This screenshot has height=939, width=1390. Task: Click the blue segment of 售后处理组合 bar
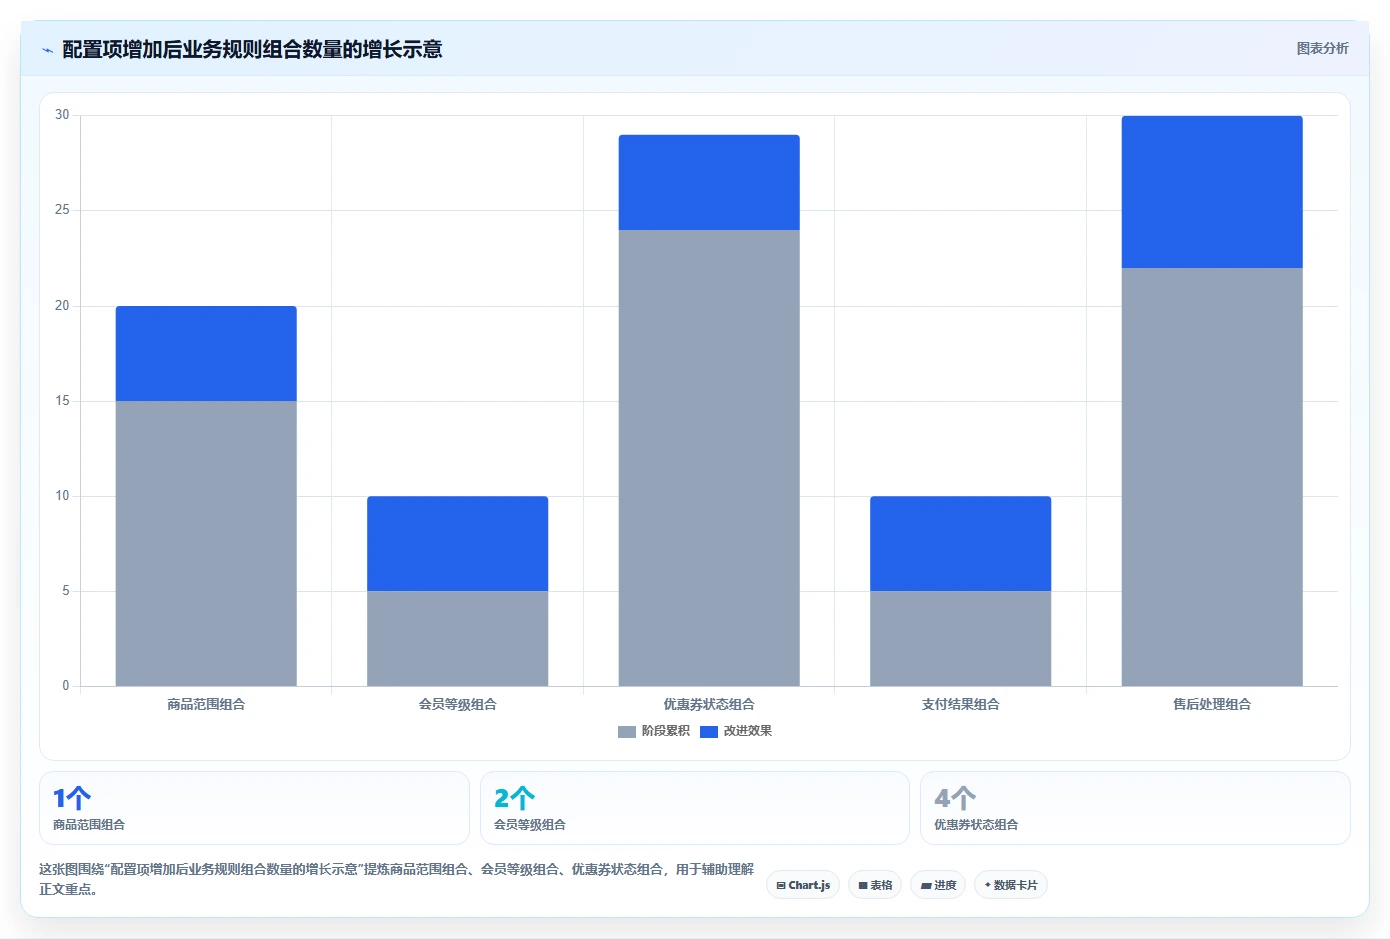pyautogui.click(x=1212, y=192)
